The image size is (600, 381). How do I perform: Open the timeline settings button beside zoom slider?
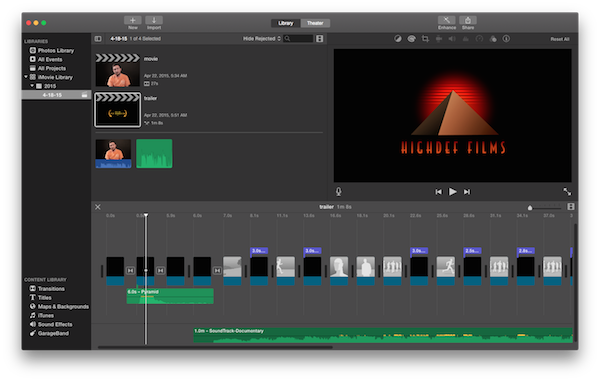[x=571, y=207]
